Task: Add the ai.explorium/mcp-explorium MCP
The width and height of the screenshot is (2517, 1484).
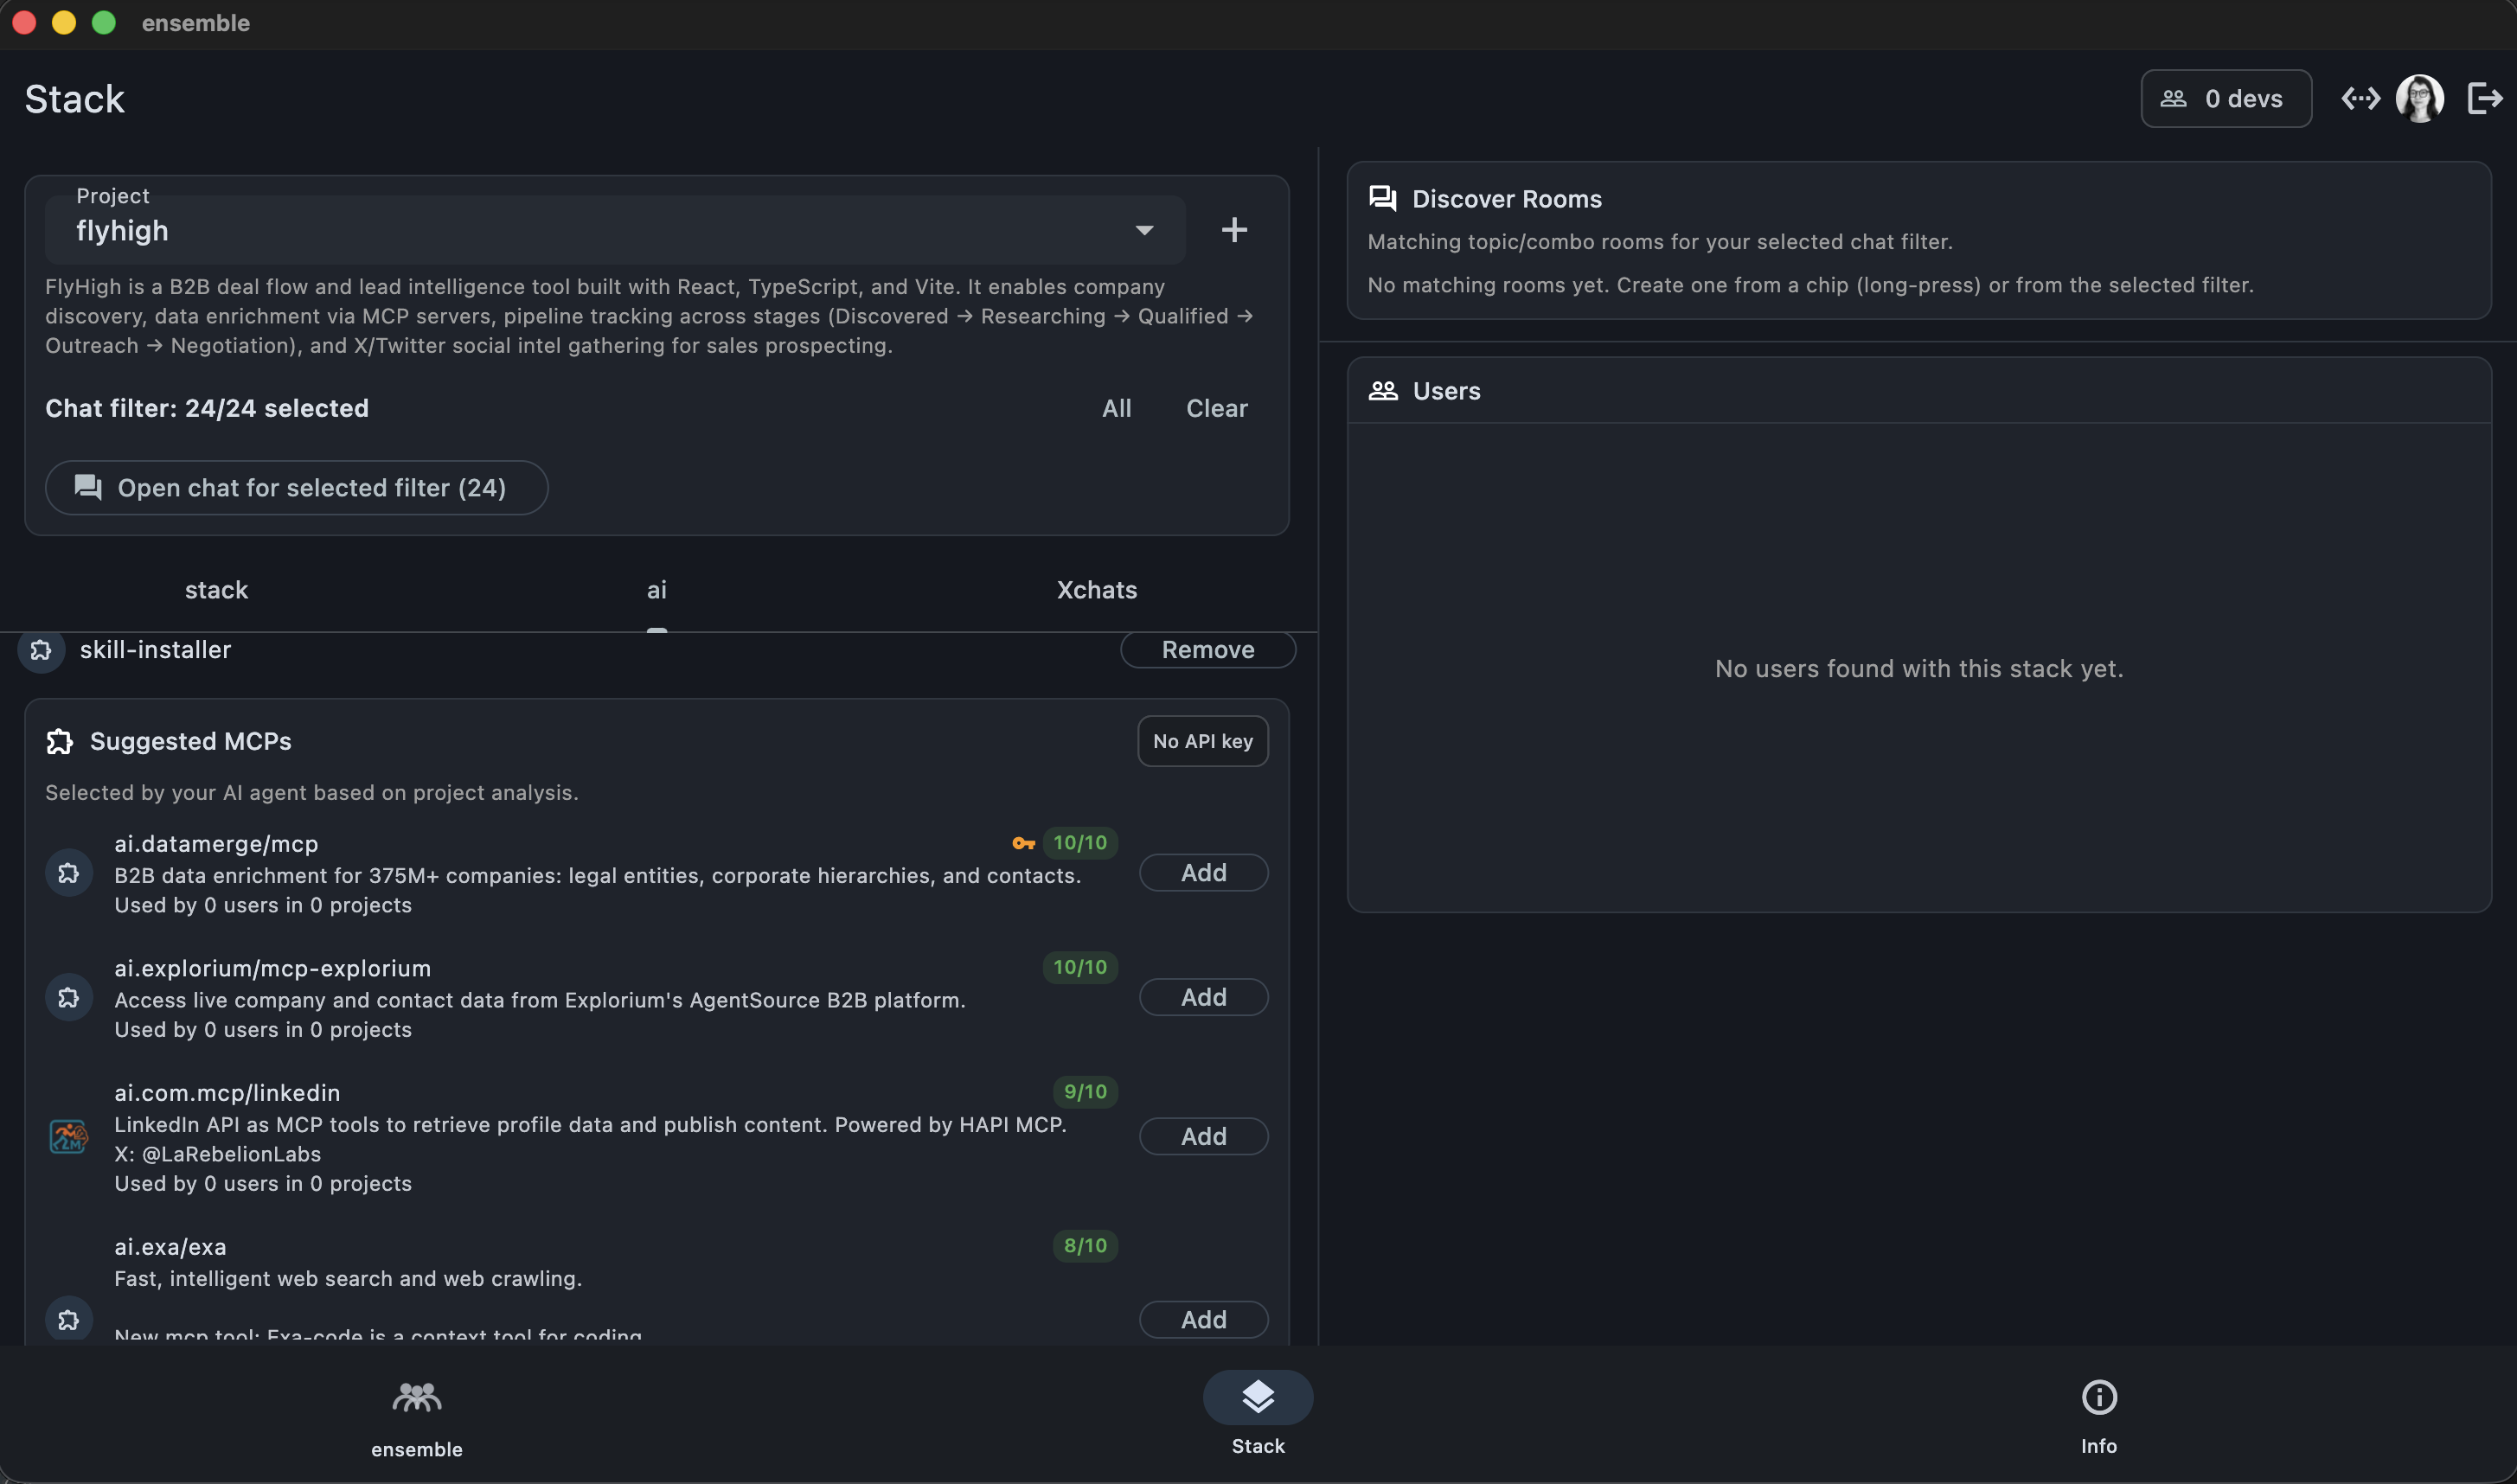Action: [1203, 997]
